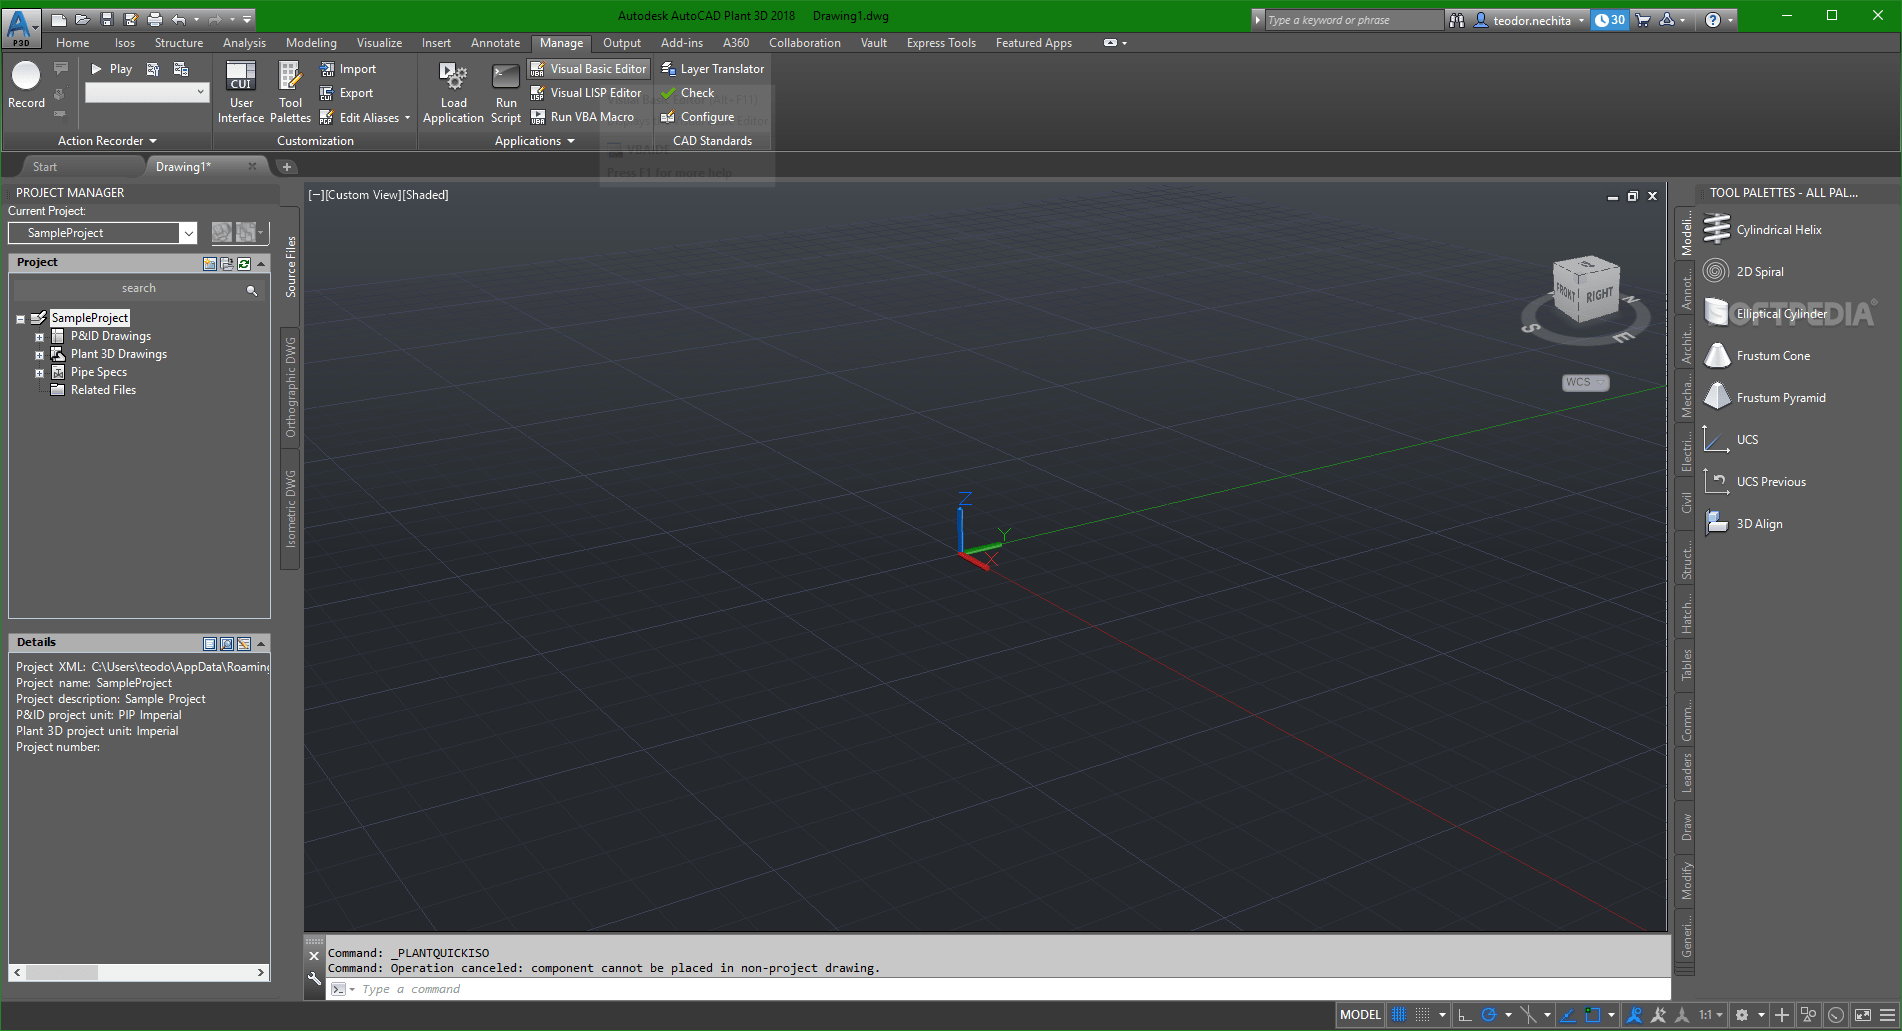
Task: Open Load Application dialog
Action: (453, 90)
